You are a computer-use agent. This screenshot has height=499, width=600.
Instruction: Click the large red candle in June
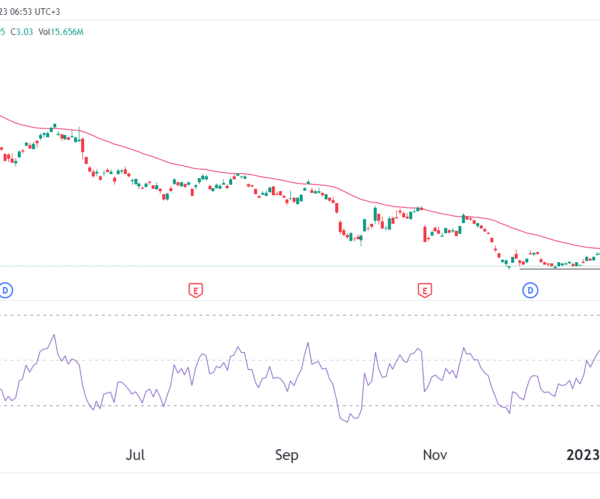(82, 146)
